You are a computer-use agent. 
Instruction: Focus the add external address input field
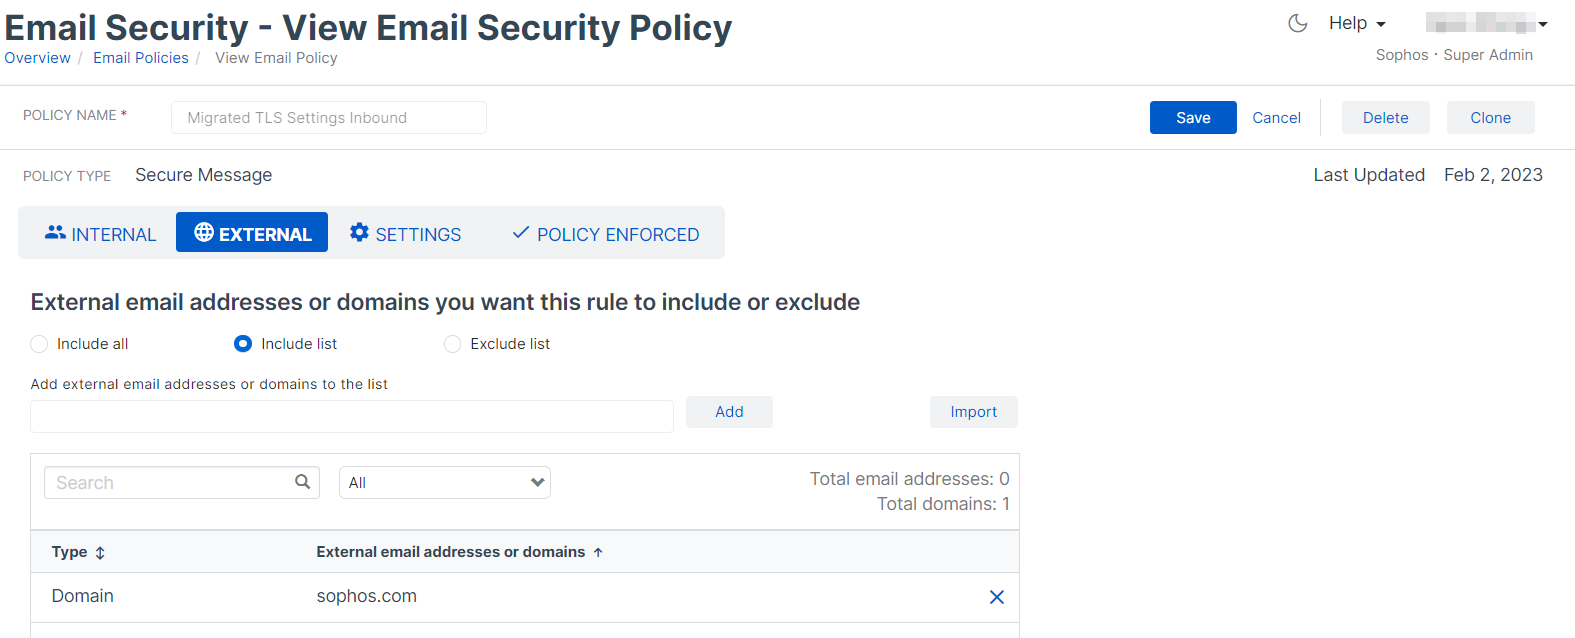click(352, 416)
